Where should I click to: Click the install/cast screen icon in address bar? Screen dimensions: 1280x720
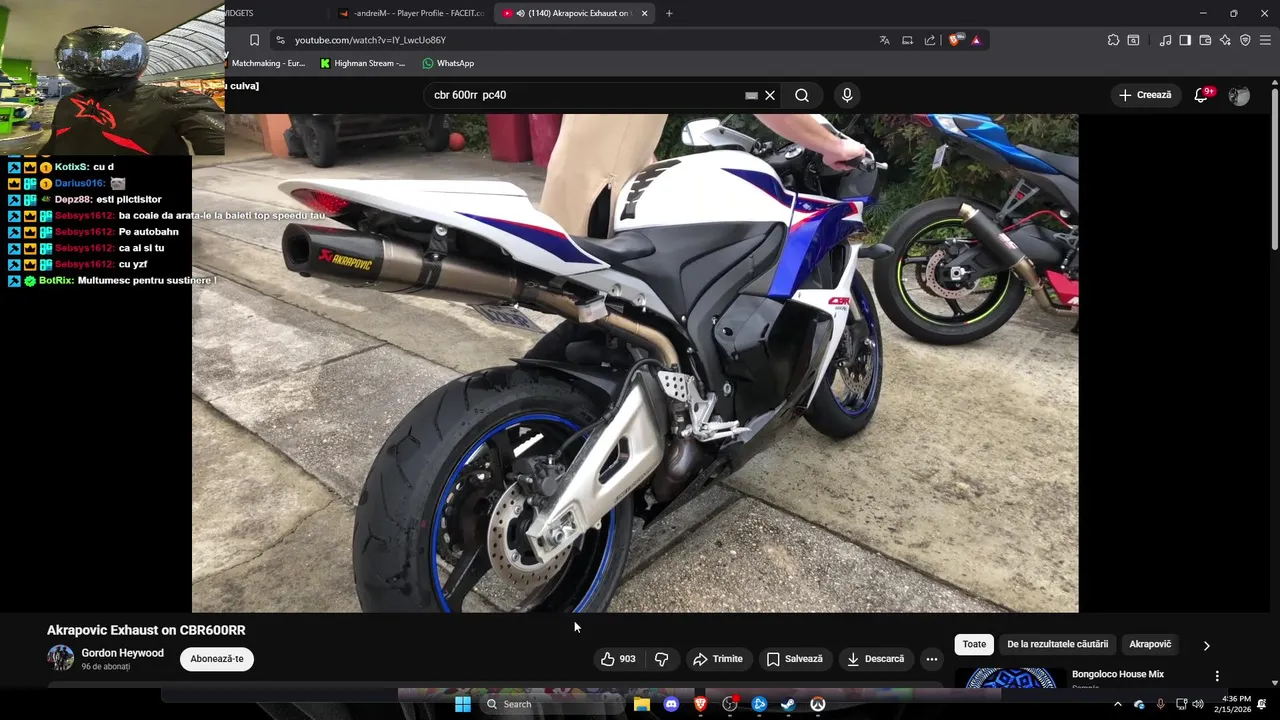[907, 40]
